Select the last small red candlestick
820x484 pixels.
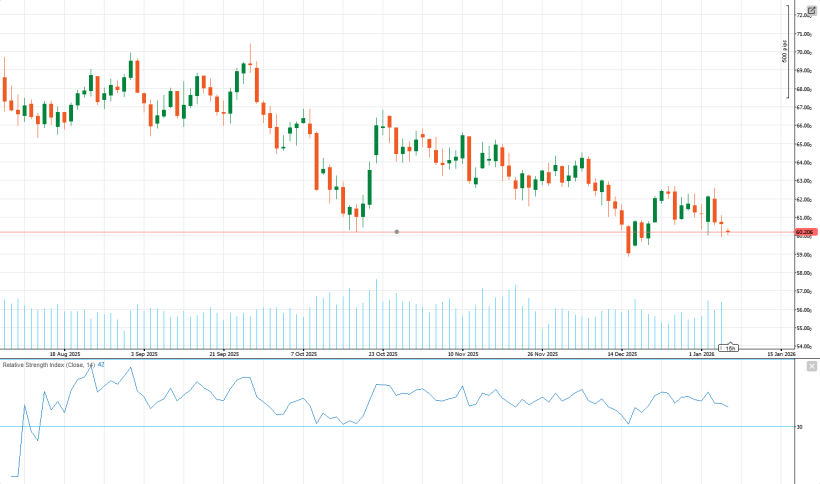(729, 231)
